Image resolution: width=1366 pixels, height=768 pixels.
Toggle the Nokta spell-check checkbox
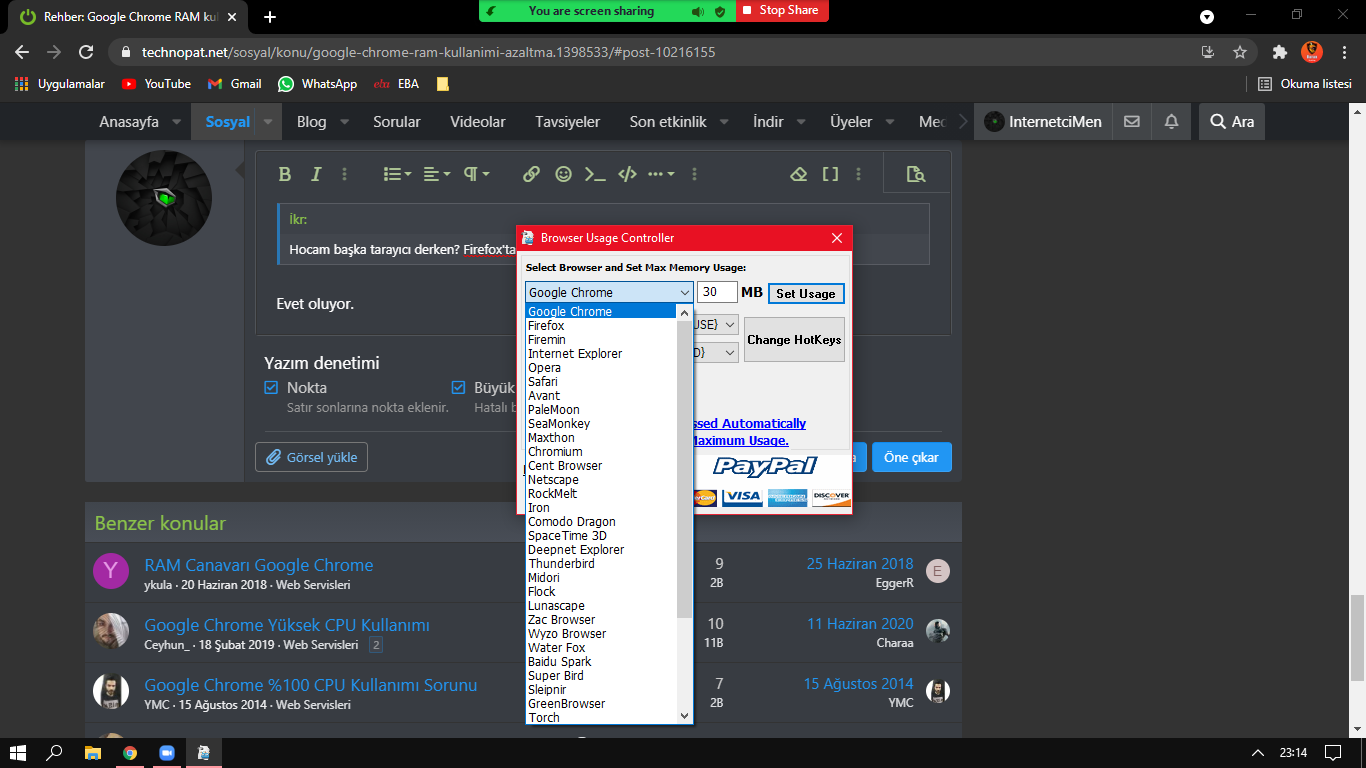point(271,387)
